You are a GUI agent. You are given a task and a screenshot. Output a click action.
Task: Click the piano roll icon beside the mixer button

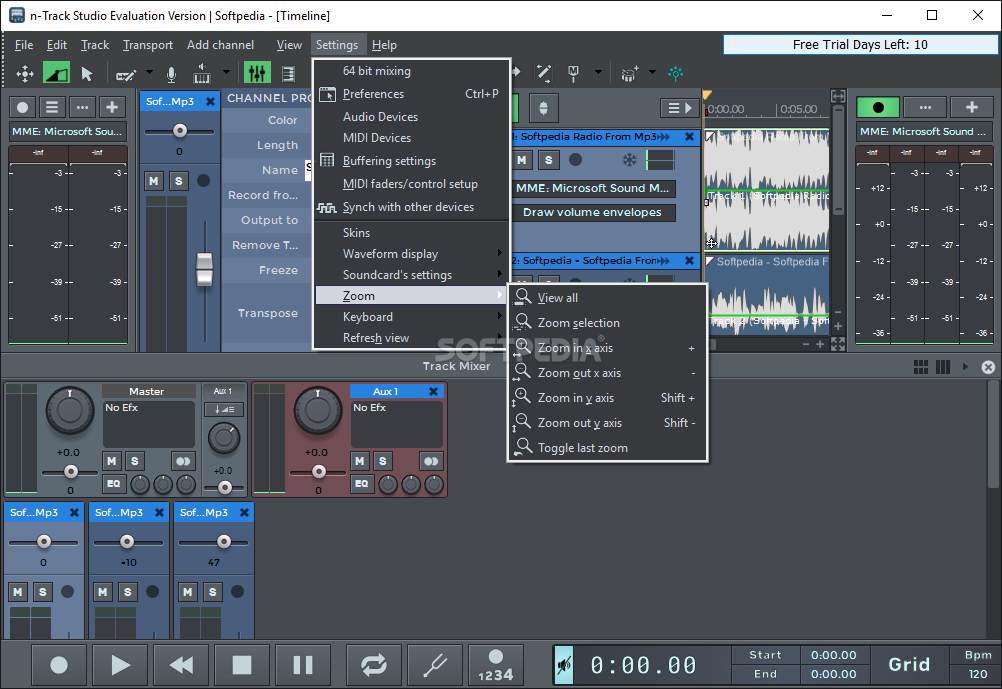pos(288,74)
